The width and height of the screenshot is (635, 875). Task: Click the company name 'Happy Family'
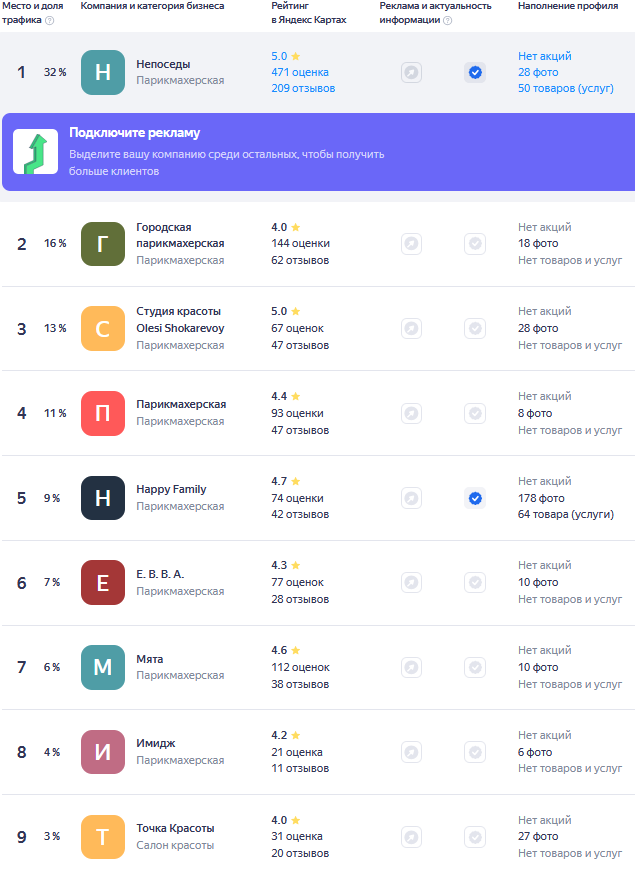171,489
